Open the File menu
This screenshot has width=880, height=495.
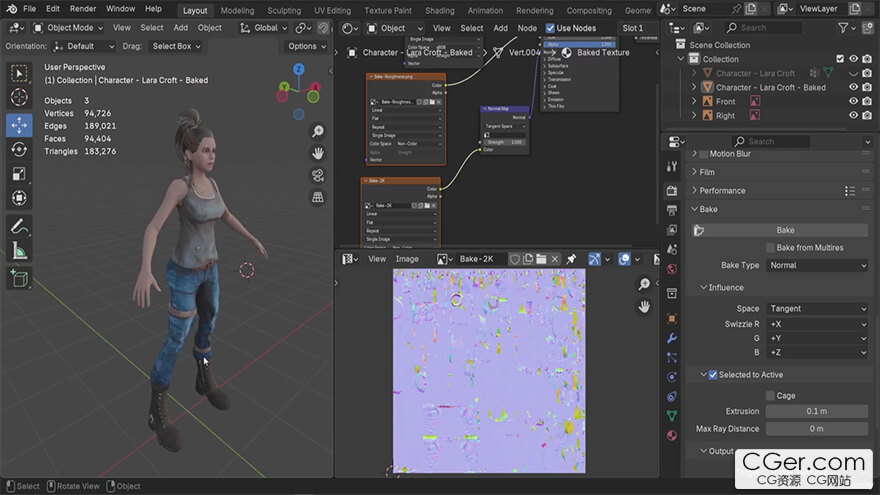[x=29, y=9]
